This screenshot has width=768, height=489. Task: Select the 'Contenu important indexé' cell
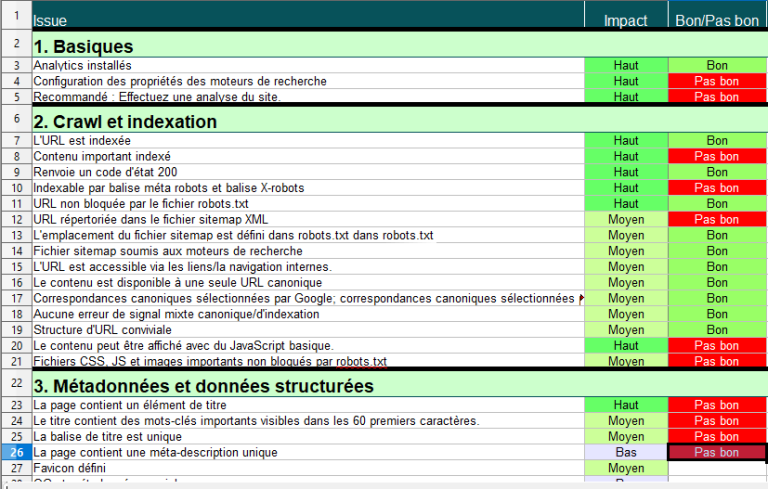(308, 156)
